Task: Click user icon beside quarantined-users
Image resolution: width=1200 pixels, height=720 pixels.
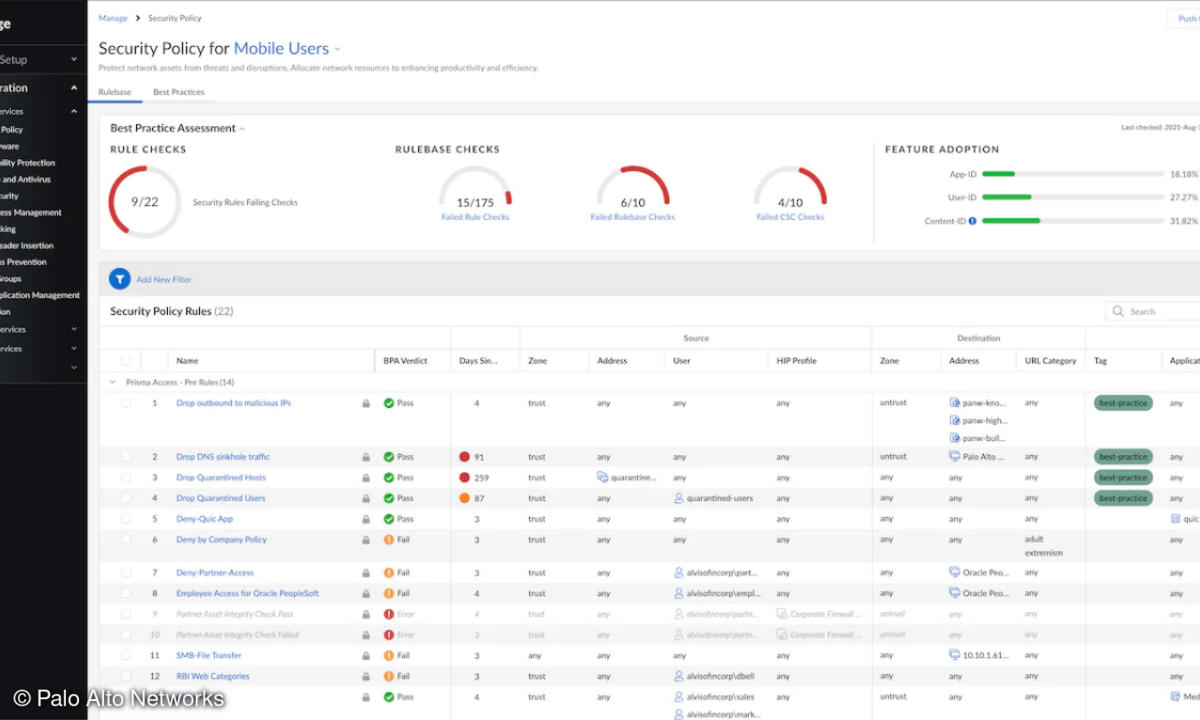Action: coord(679,498)
